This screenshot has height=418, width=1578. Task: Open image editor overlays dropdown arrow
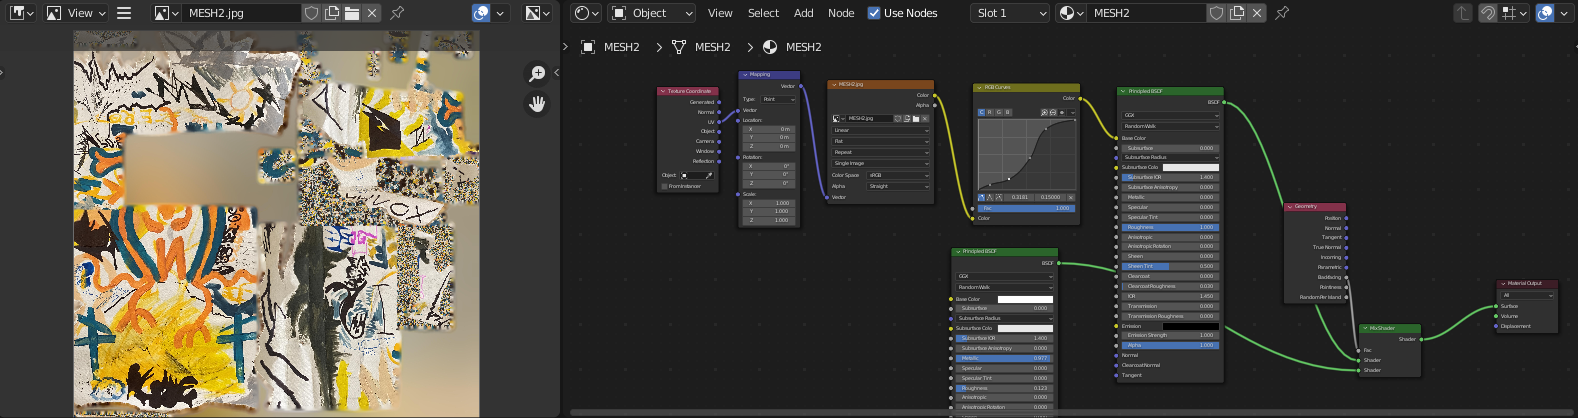[500, 13]
